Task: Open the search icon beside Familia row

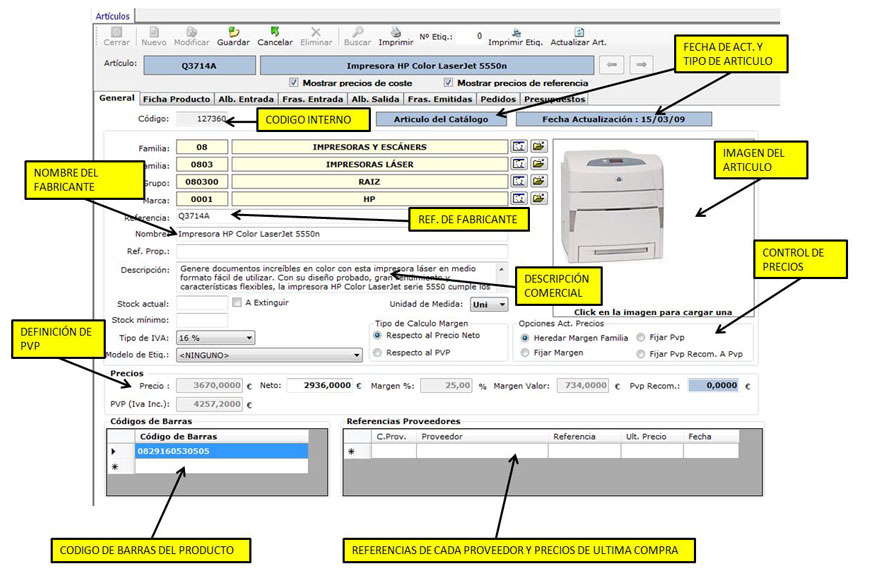Action: (x=519, y=146)
